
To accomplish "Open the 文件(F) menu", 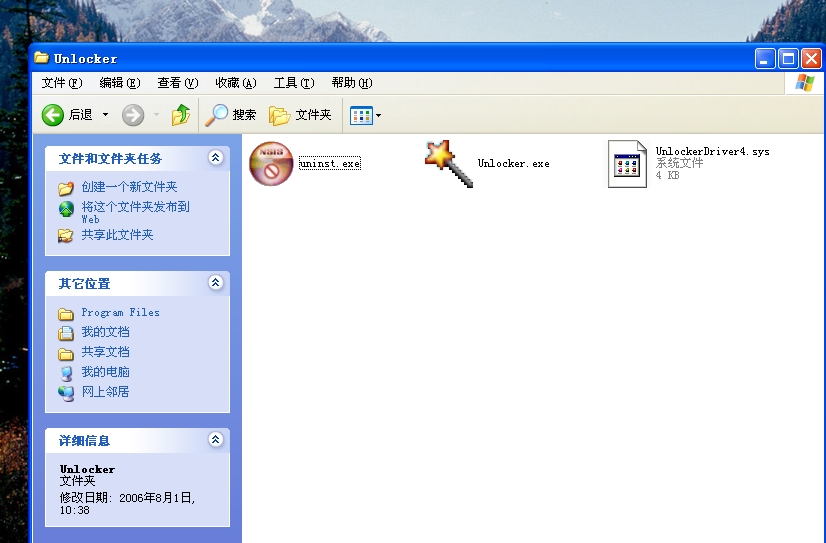I will 62,83.
